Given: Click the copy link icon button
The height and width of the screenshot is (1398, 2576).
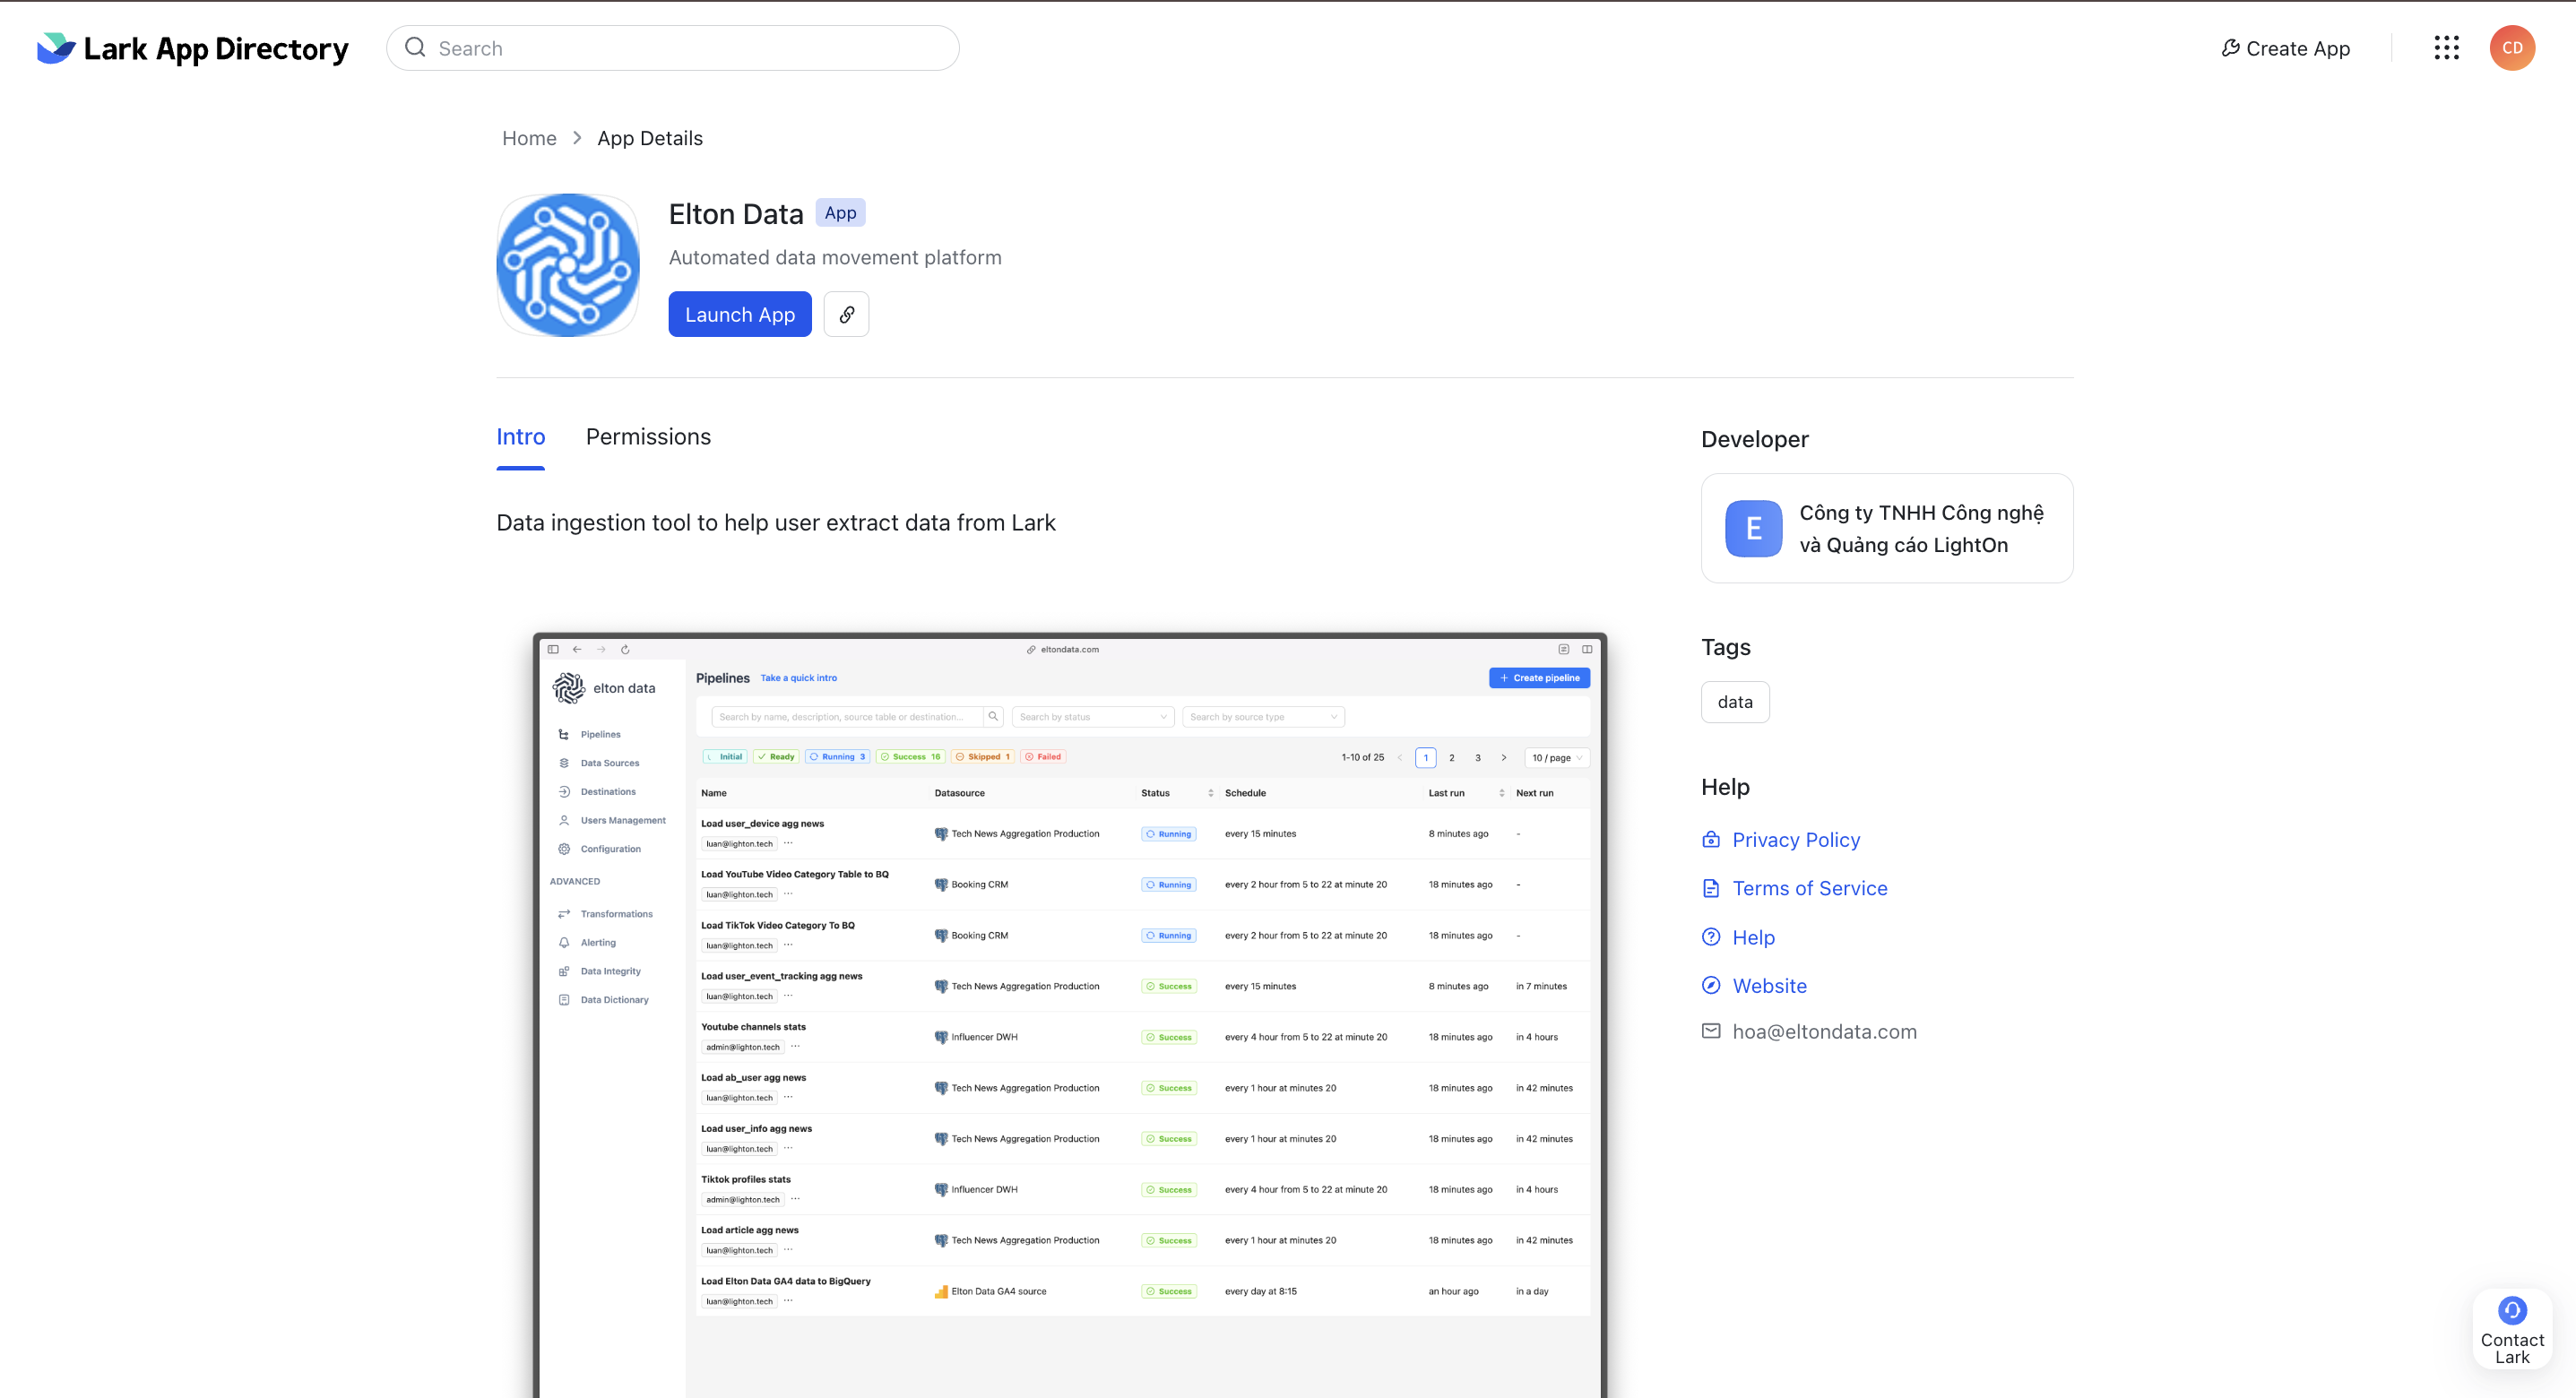Looking at the screenshot, I should pos(846,314).
